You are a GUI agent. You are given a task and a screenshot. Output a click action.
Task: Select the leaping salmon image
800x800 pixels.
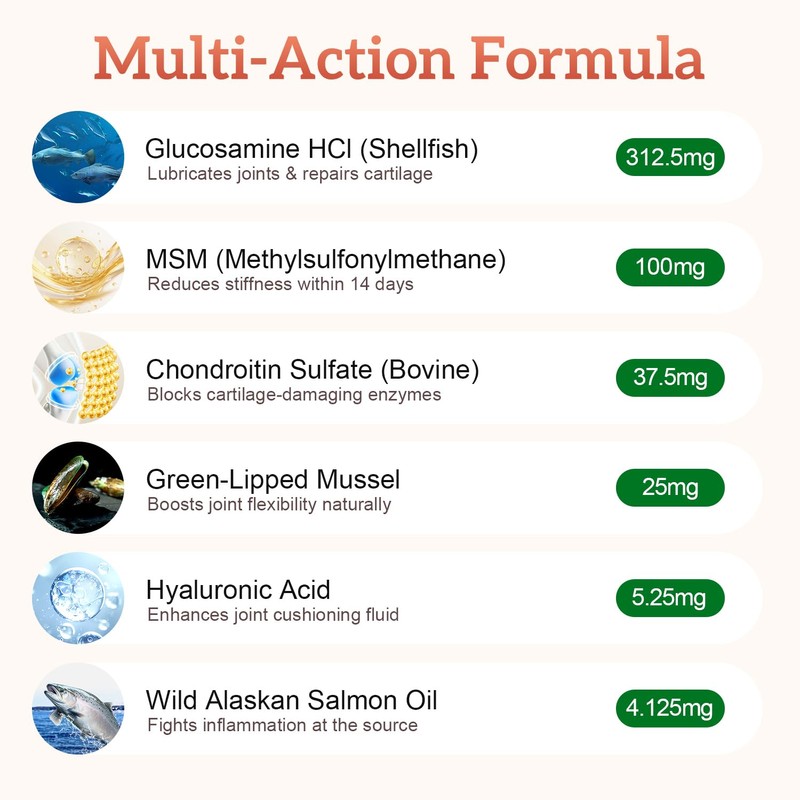(x=78, y=707)
